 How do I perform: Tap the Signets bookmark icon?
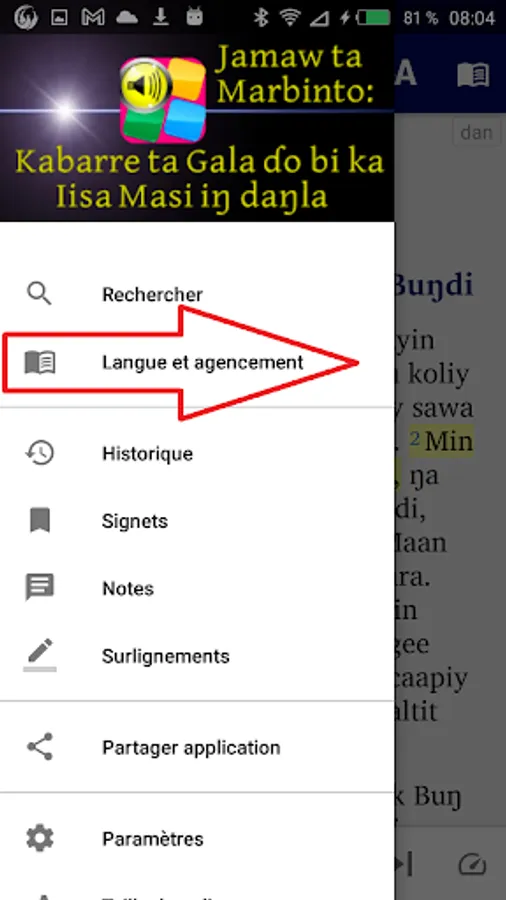pyautogui.click(x=40, y=521)
